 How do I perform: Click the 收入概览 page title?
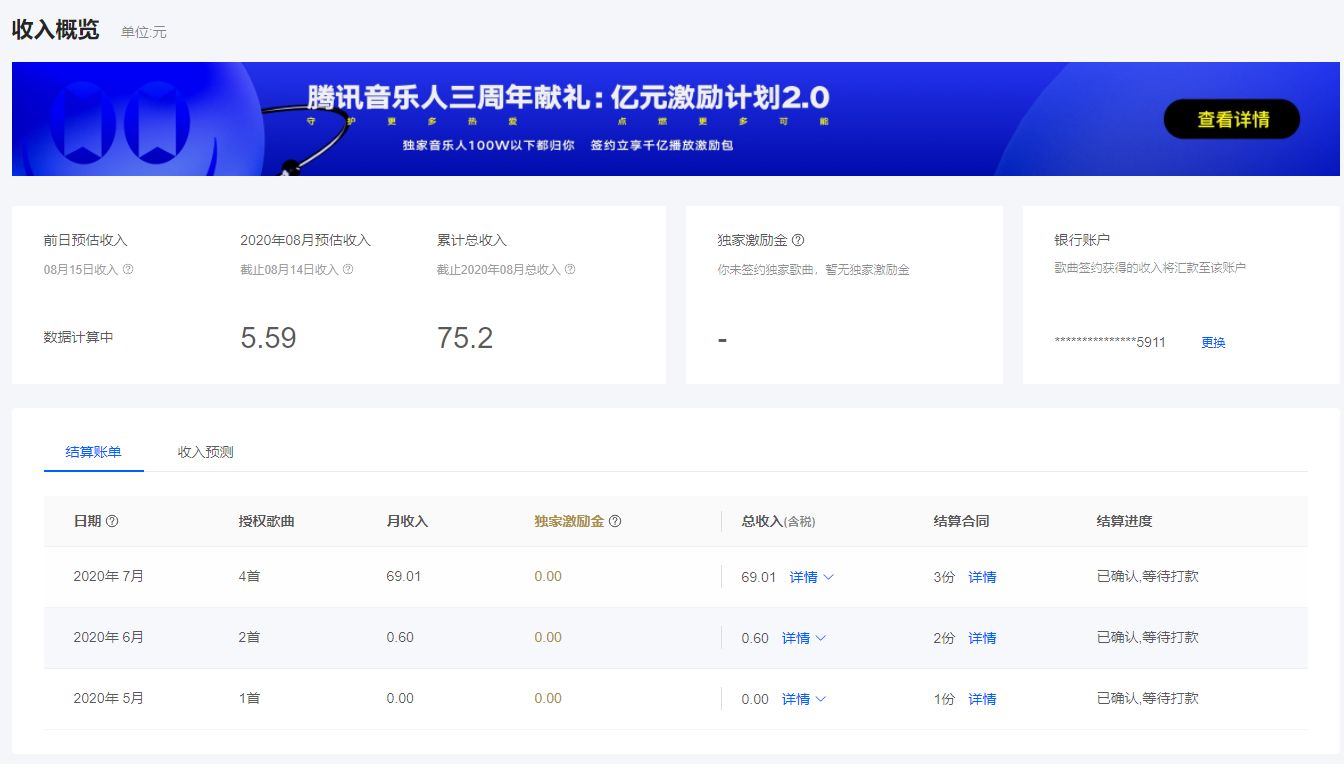56,30
